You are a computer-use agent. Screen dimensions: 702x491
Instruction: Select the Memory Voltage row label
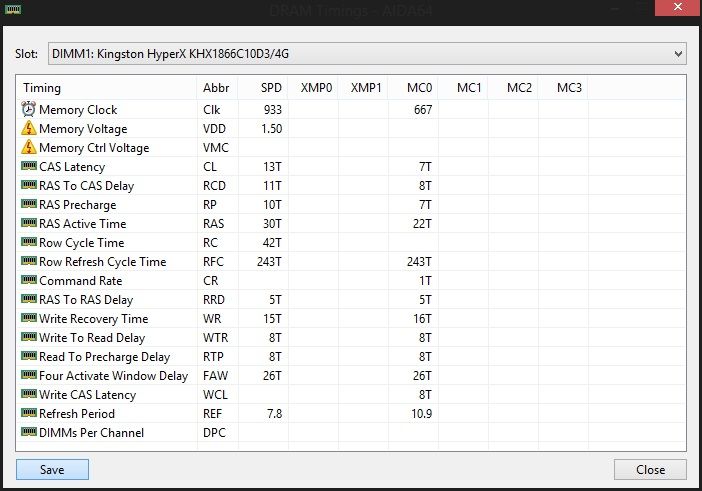click(x=83, y=129)
